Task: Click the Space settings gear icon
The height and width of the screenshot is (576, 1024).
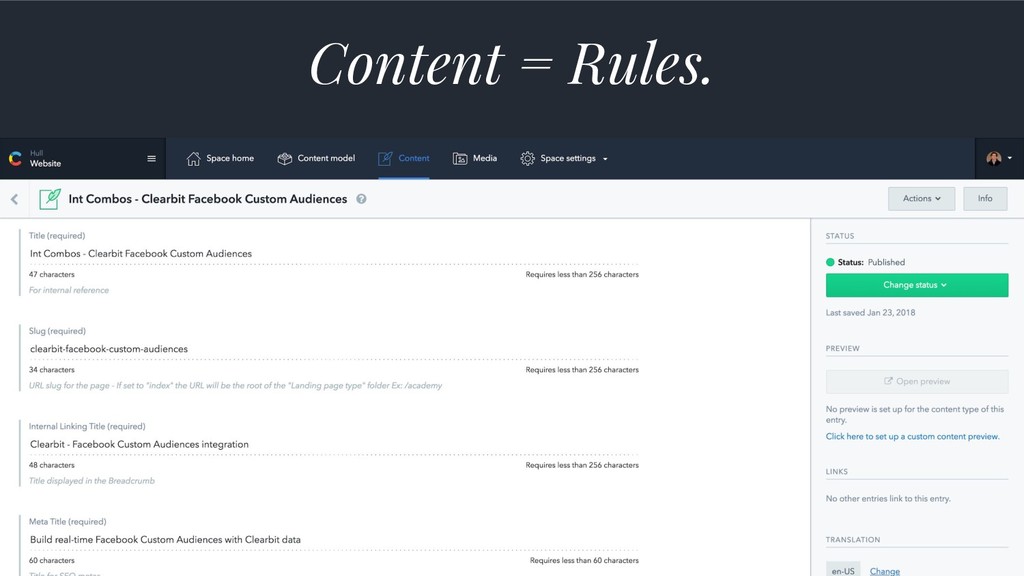Action: 527,159
